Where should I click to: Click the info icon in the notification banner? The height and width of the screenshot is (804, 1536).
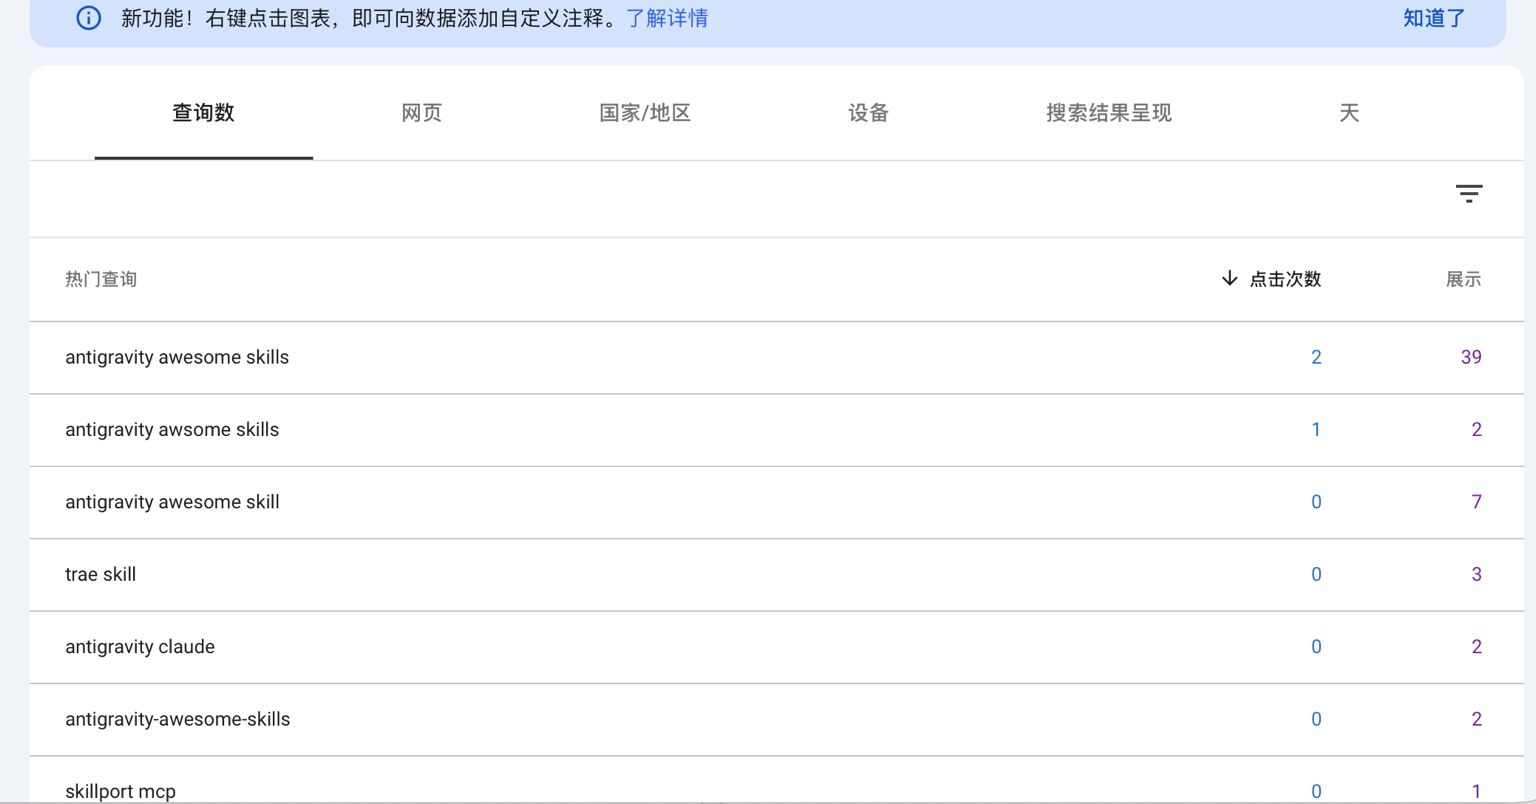(x=89, y=18)
